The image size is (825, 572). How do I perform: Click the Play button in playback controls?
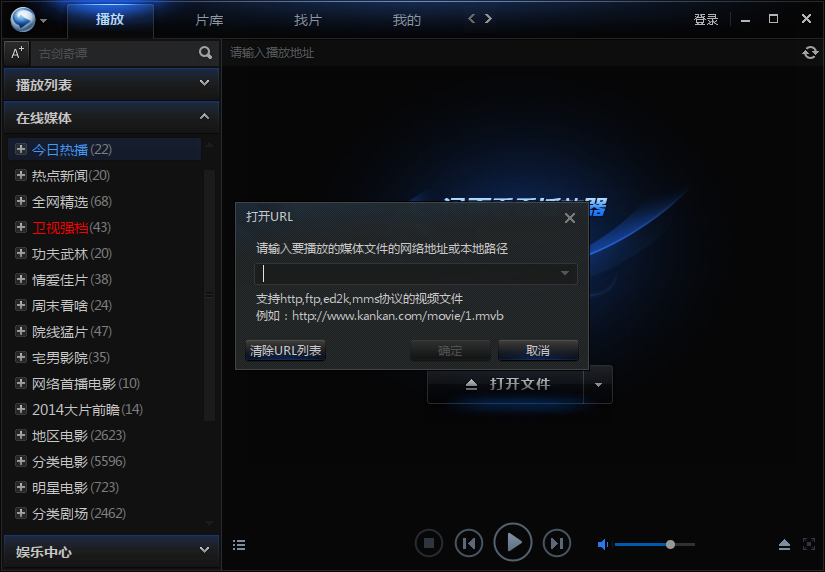513,543
